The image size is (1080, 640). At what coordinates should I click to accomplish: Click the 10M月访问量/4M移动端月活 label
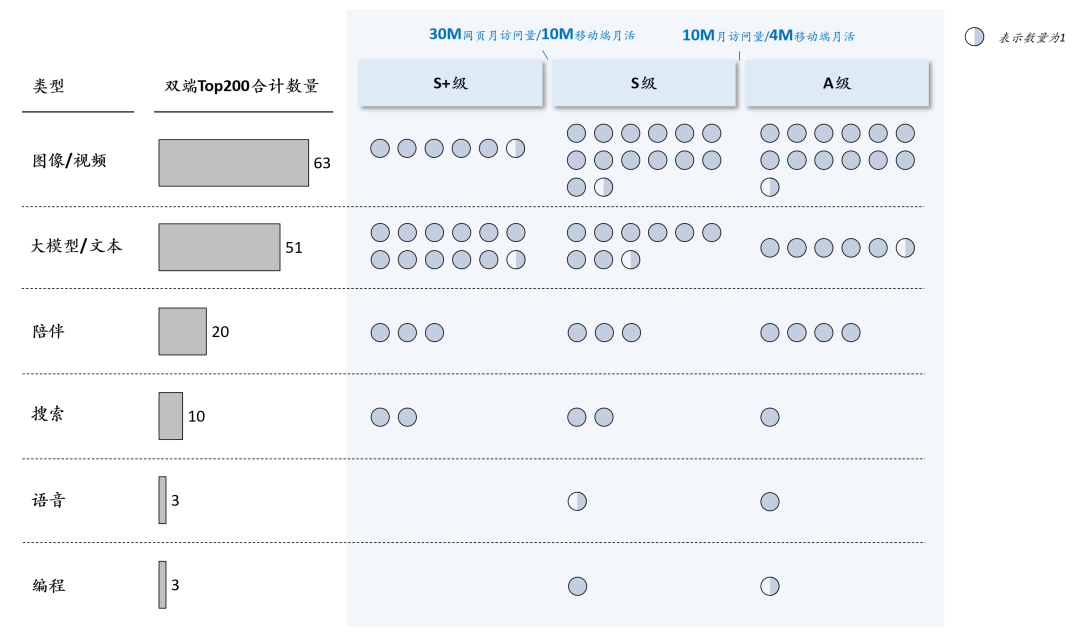point(768,36)
